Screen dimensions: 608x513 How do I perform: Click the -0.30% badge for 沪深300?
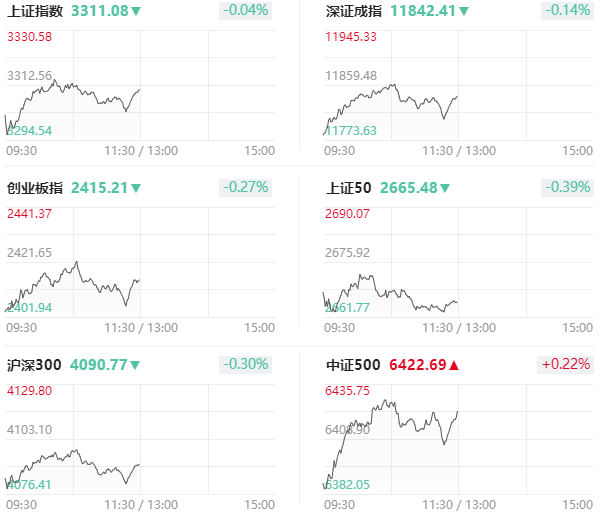tap(245, 365)
